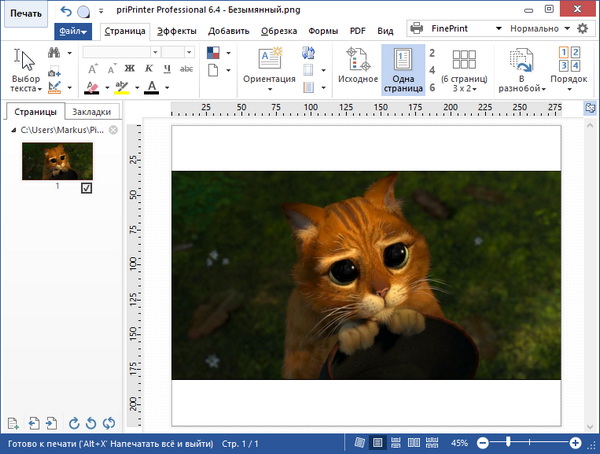Click the binoculars search icon
Viewport: 600px width, 454px height.
click(x=54, y=53)
